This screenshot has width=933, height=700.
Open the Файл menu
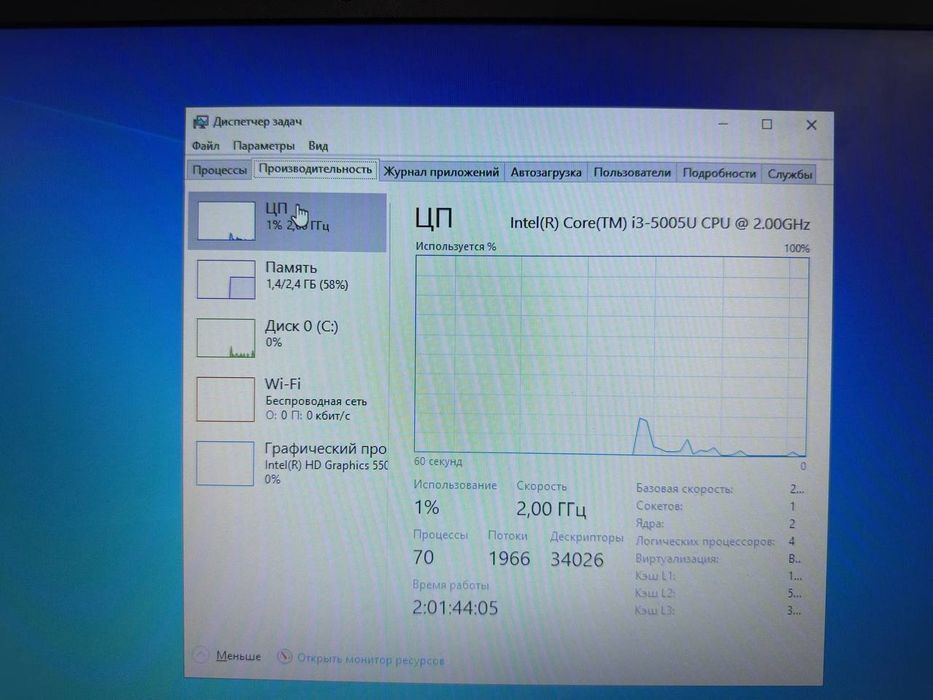(205, 145)
